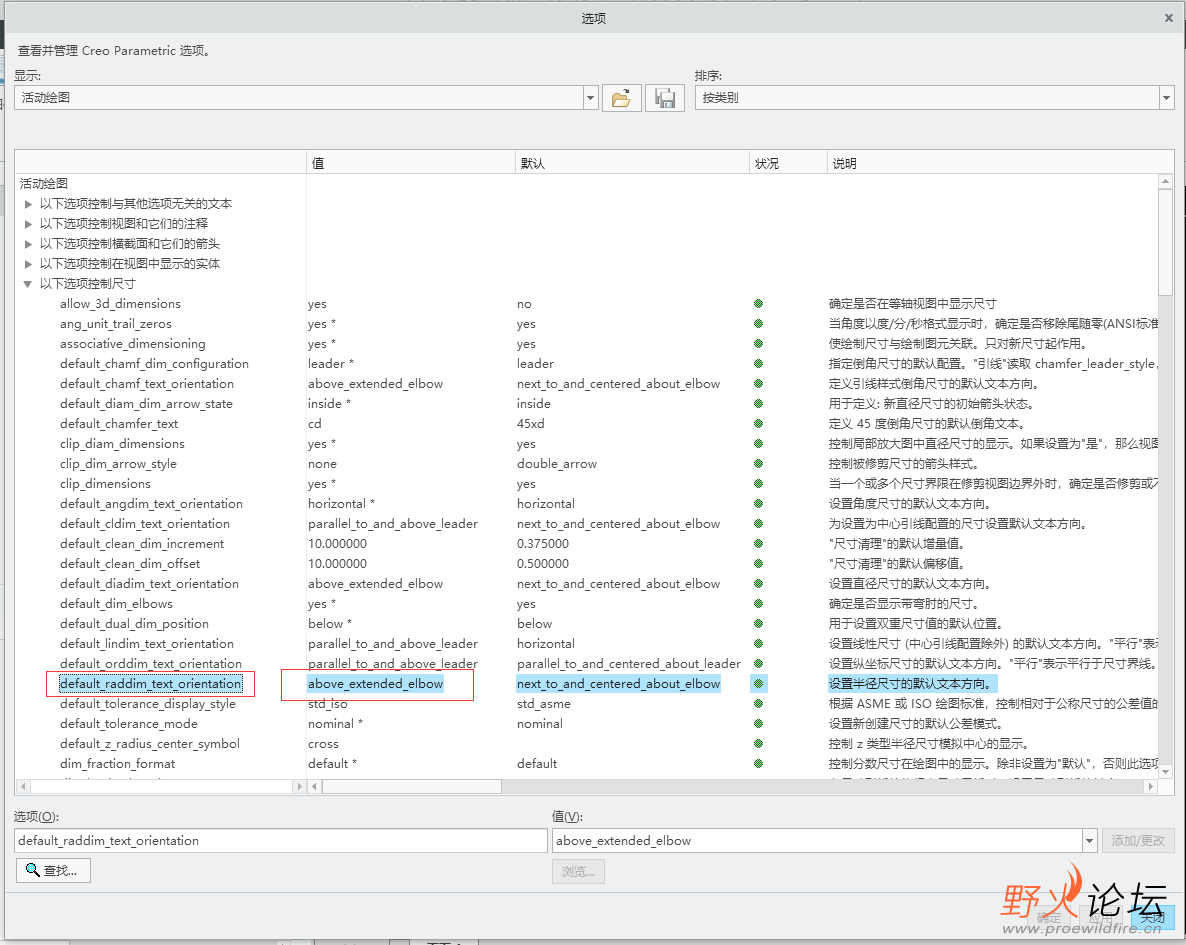
Task: Click the 值(V) value input field
Action: click(818, 841)
